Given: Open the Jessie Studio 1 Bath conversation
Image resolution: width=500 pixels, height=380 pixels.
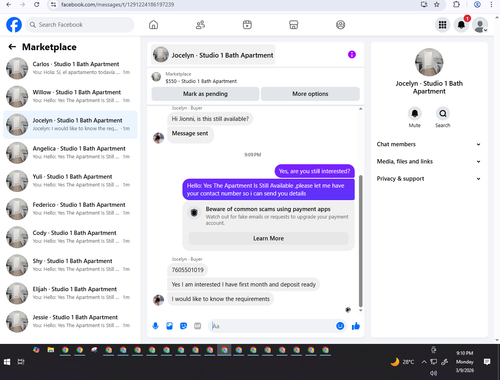Looking at the screenshot, I should coord(70,321).
